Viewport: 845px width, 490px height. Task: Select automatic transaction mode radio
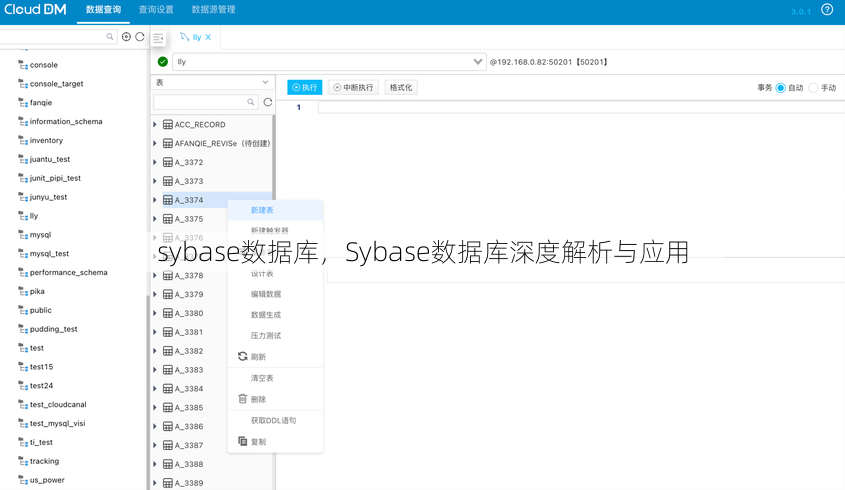point(780,88)
